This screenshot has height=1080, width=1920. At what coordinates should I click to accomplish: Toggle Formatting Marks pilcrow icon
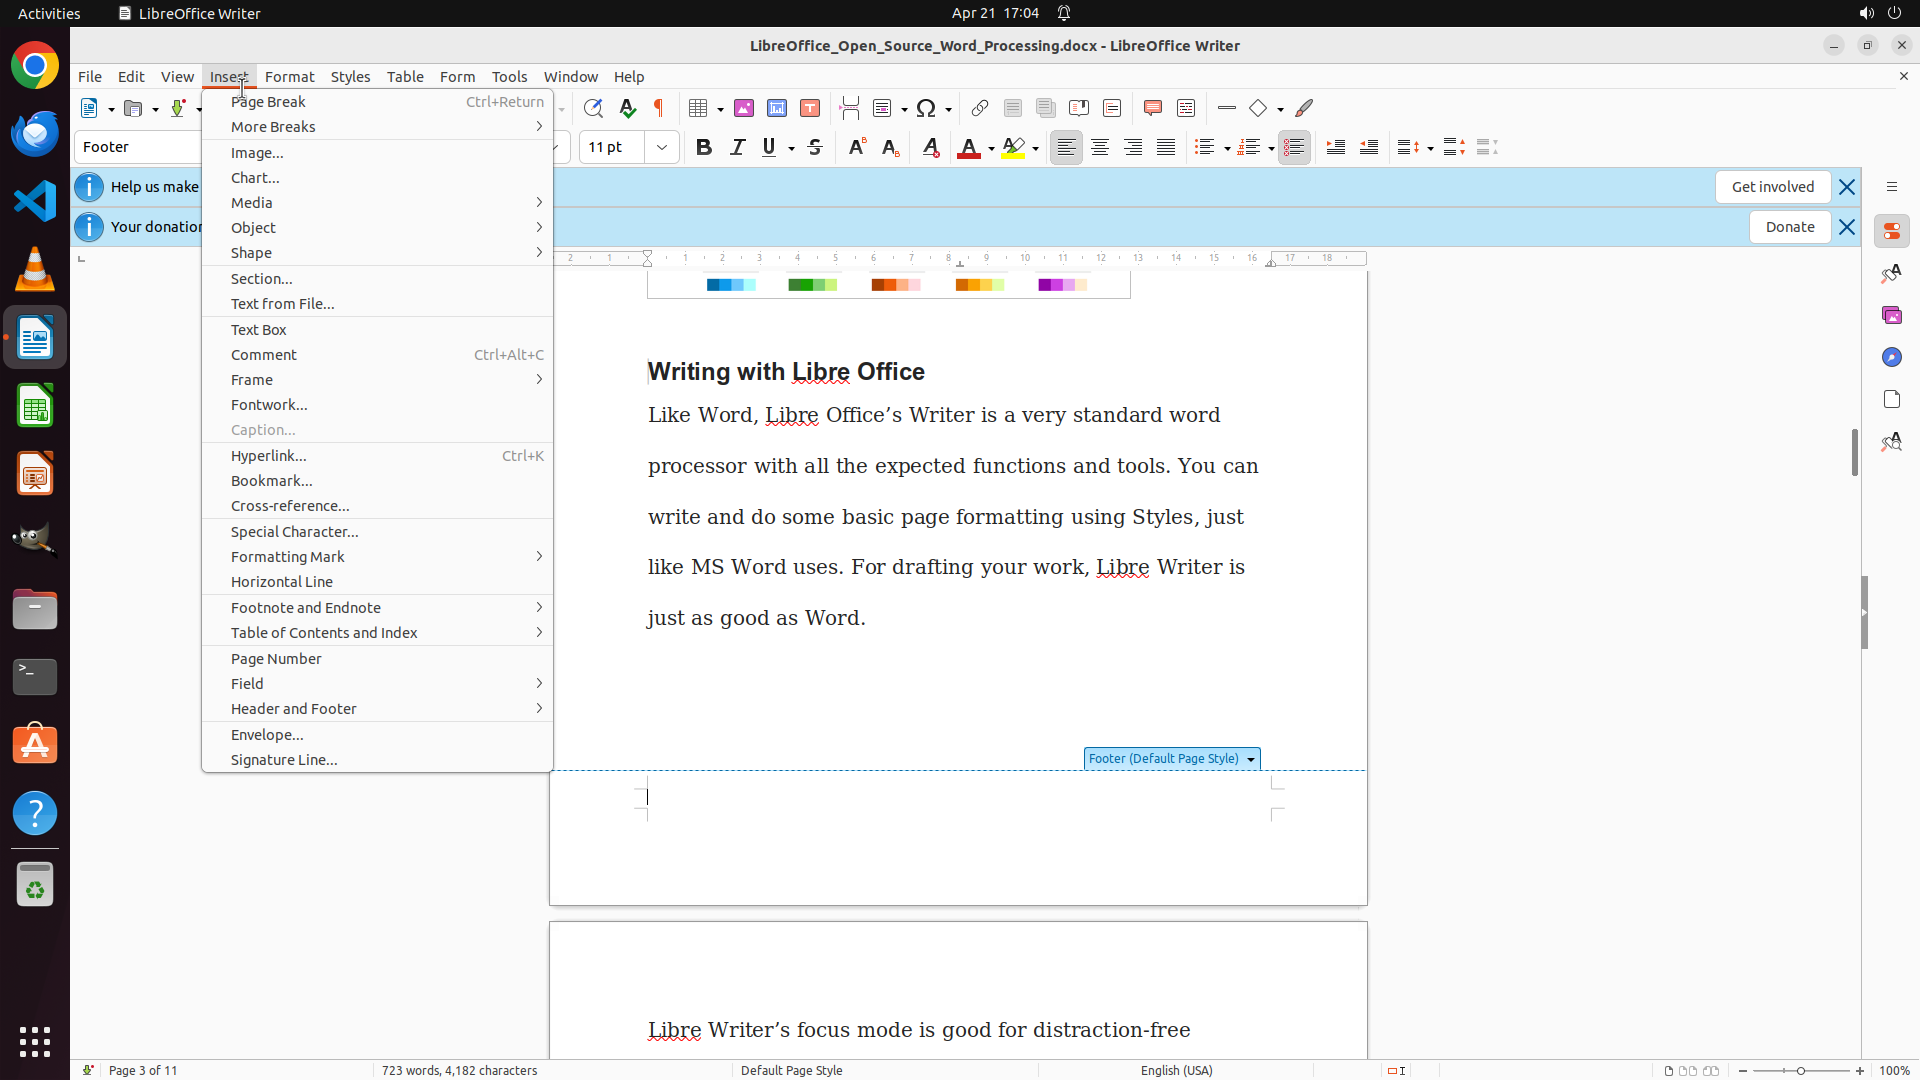click(x=659, y=108)
